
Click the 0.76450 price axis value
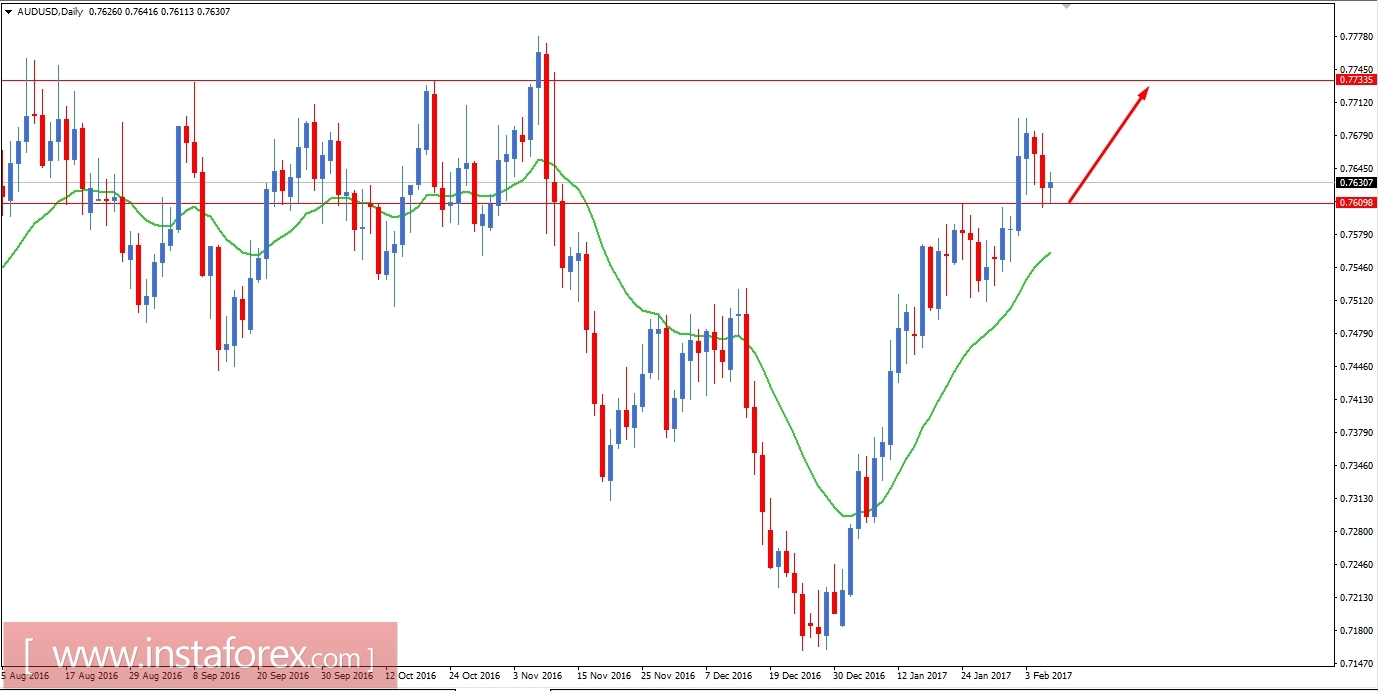tap(1356, 168)
